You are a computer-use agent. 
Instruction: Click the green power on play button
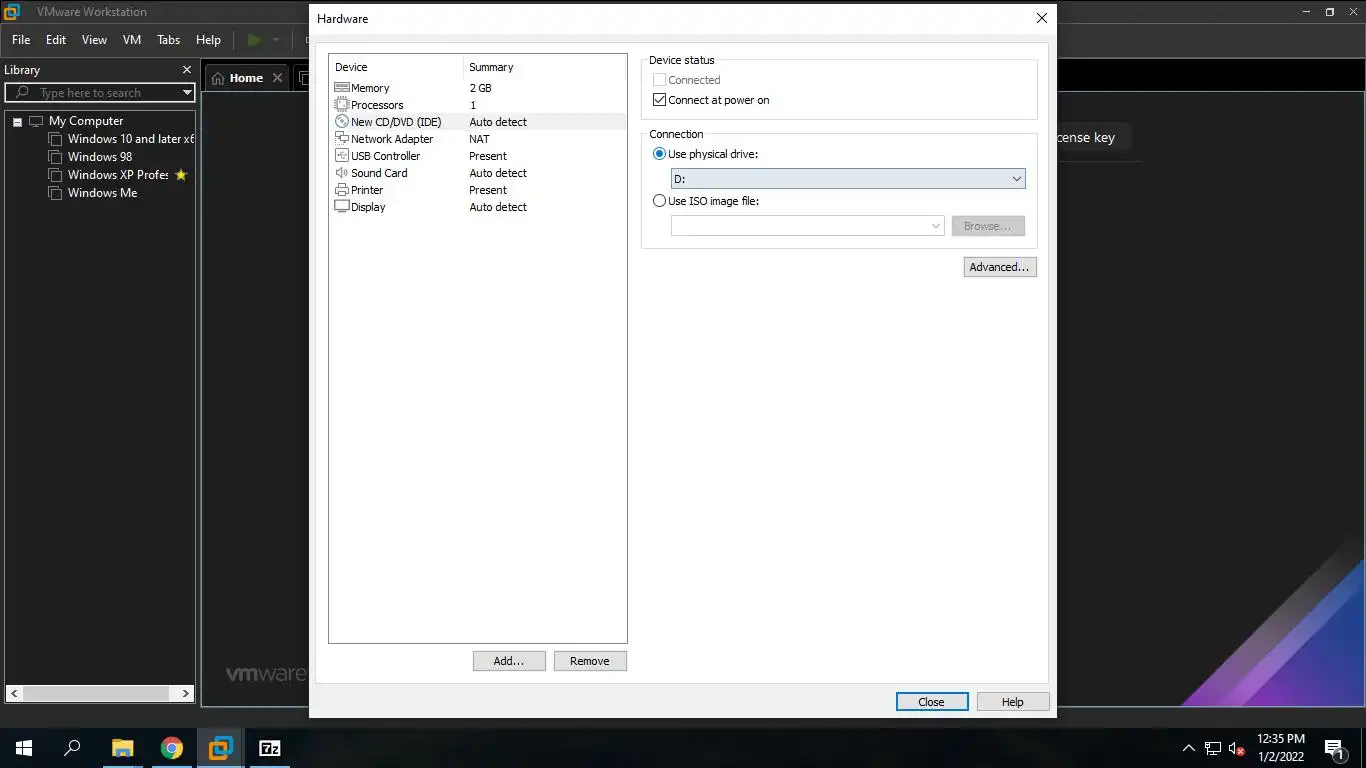(254, 40)
